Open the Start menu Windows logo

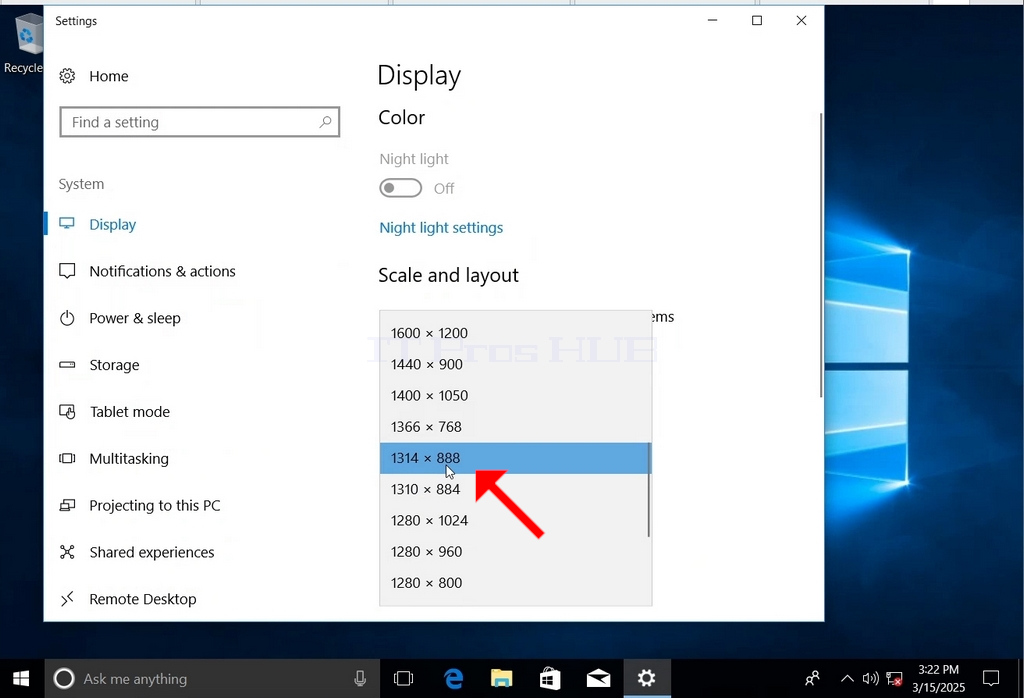(x=21, y=678)
